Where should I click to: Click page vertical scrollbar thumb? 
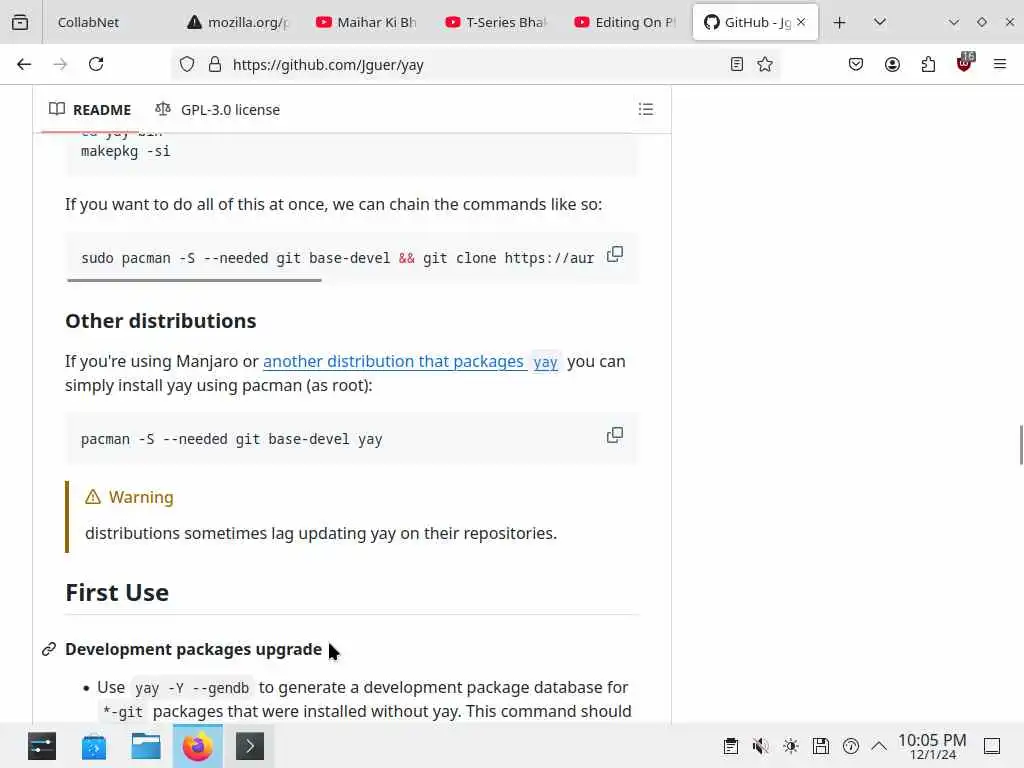(1021, 445)
